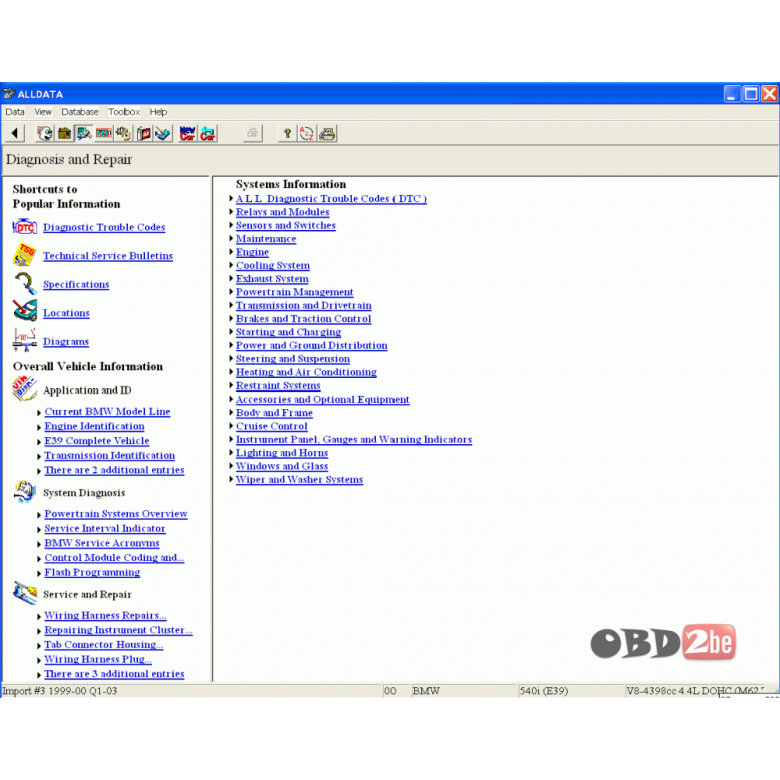The height and width of the screenshot is (780, 780).
Task: Open Instrument Panel, Gauges and Warning Indicators
Action: tap(354, 440)
